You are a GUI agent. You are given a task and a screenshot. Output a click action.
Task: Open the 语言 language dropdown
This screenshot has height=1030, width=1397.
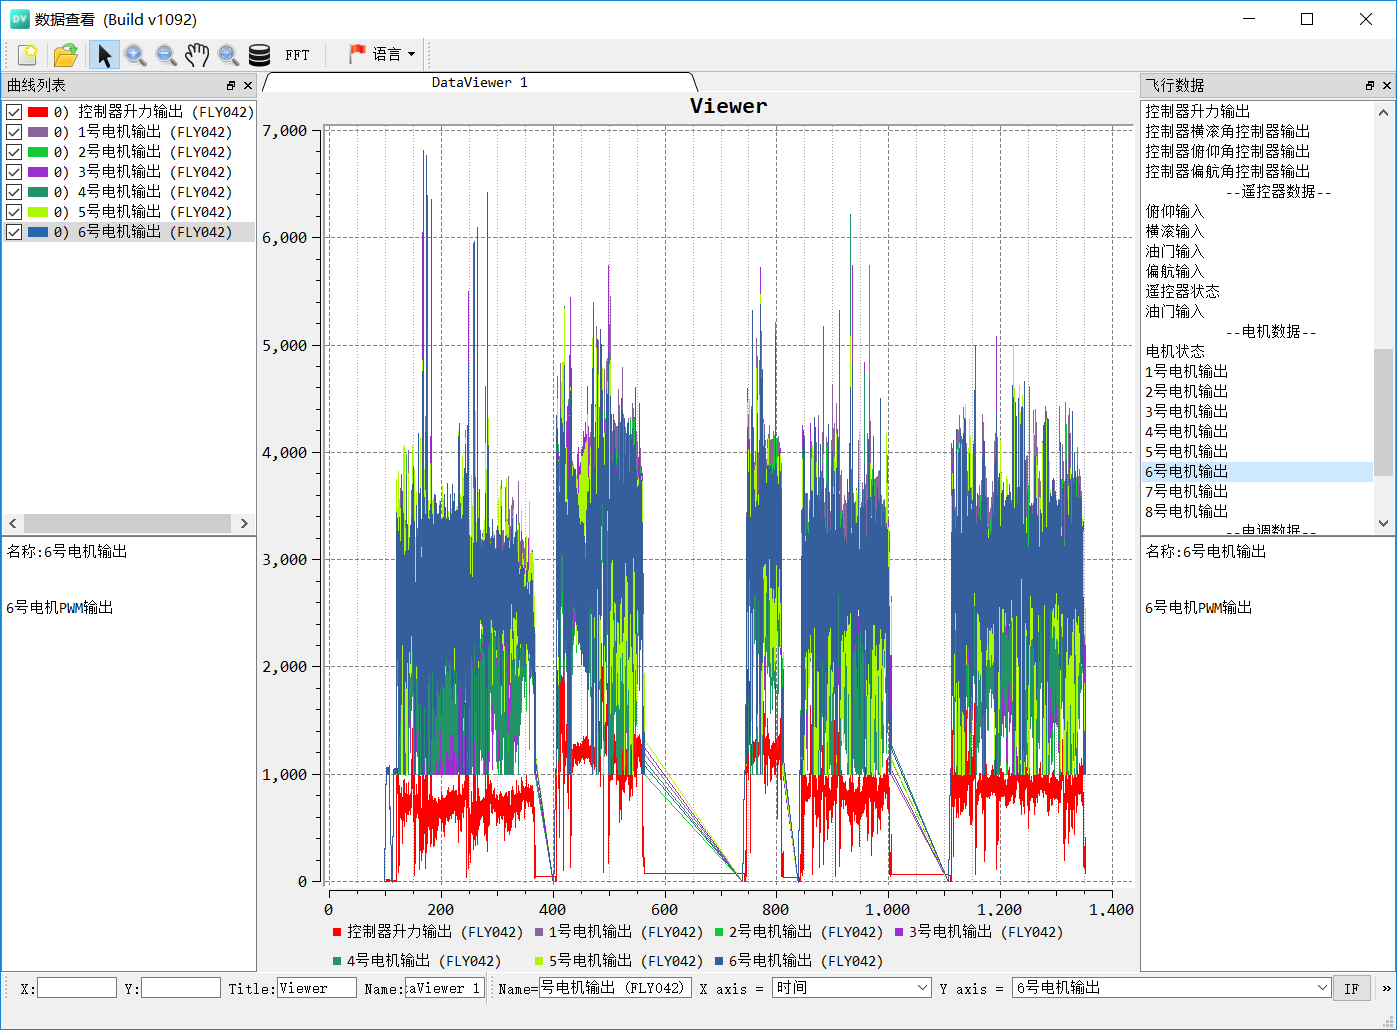click(x=382, y=54)
